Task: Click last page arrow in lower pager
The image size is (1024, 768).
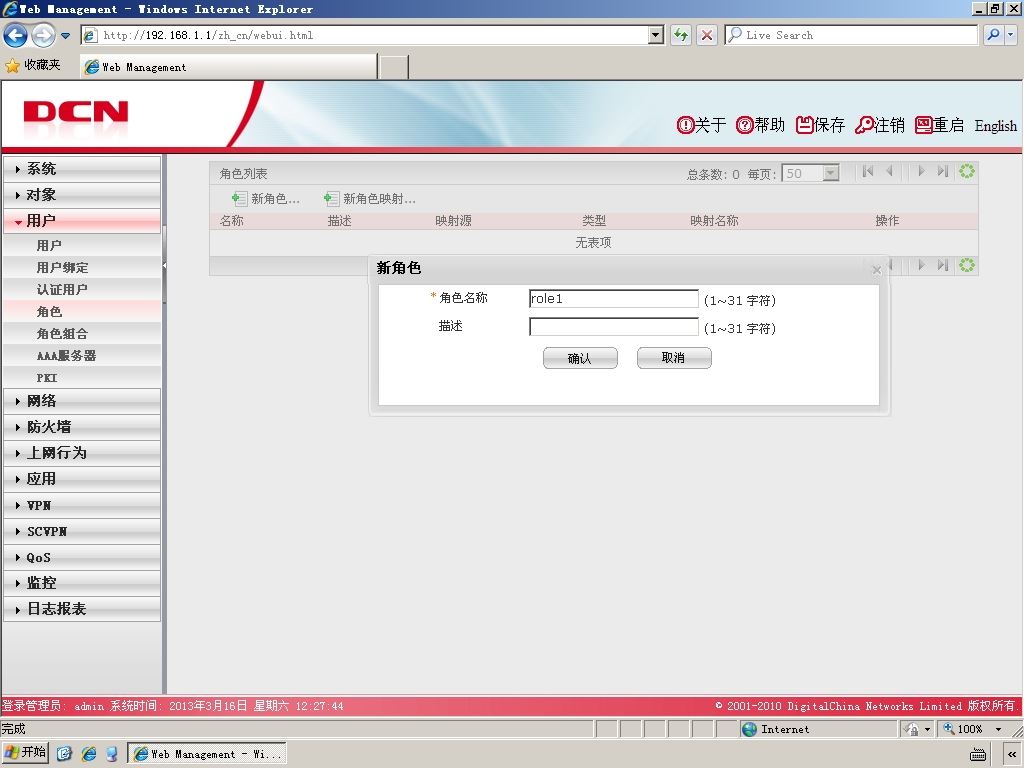Action: pos(942,265)
